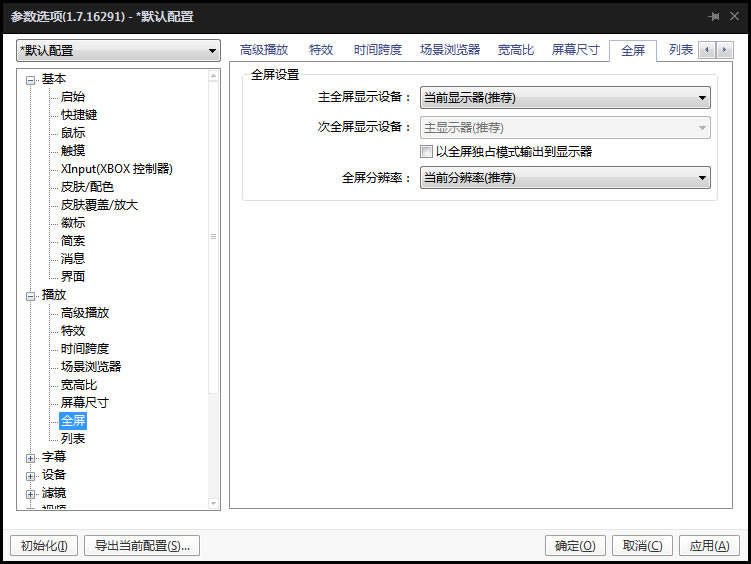Switch to the 宽高比 tab
The width and height of the screenshot is (751, 564).
click(x=516, y=50)
